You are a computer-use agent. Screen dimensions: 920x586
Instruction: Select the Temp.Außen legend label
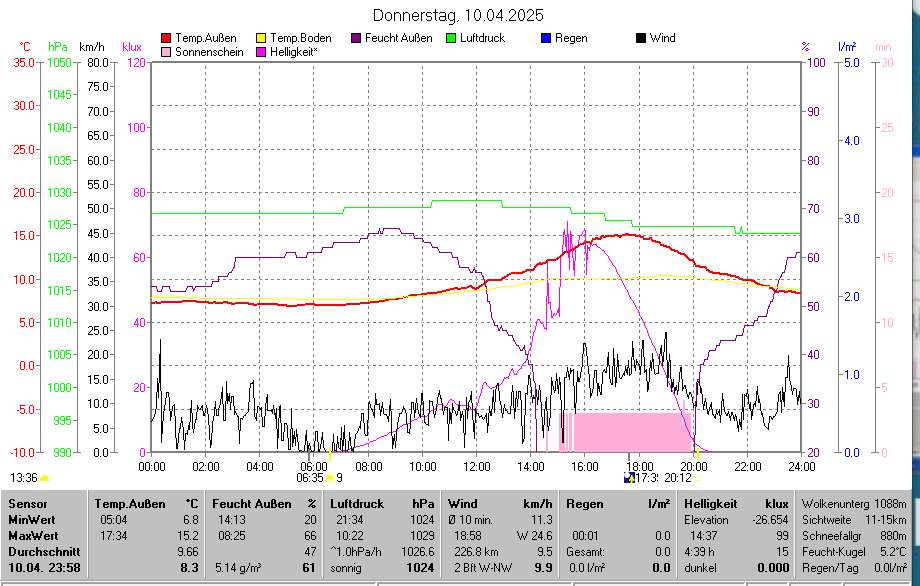(206, 38)
